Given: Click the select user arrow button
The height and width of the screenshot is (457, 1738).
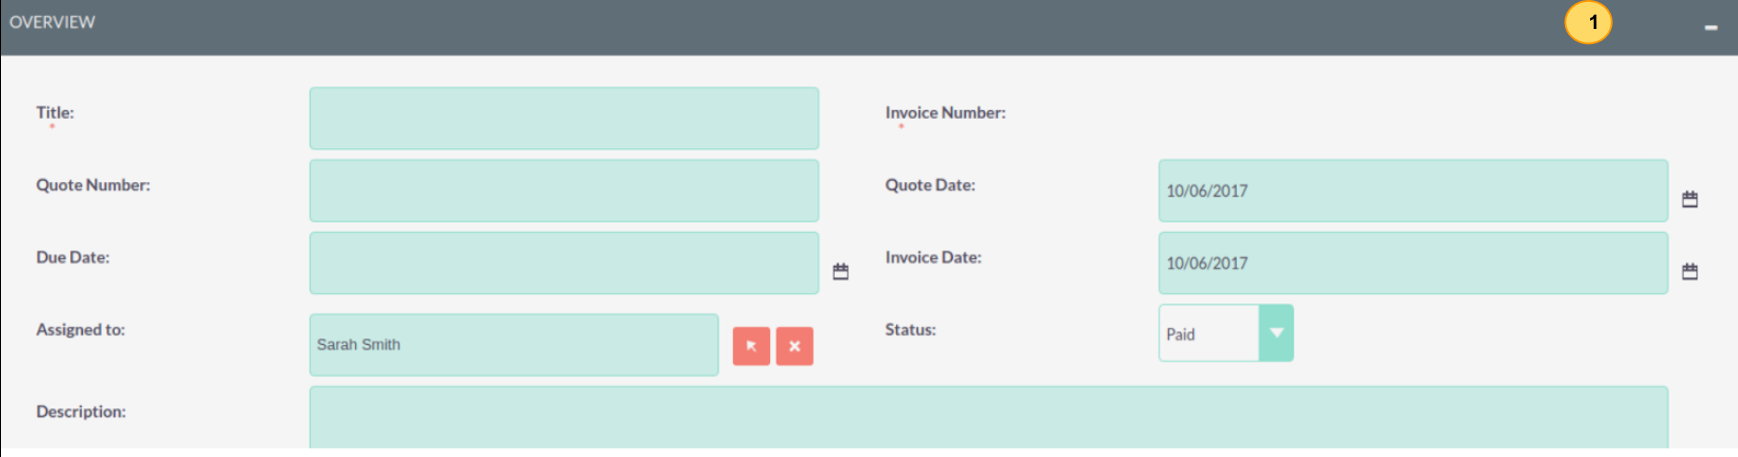Looking at the screenshot, I should [x=751, y=346].
